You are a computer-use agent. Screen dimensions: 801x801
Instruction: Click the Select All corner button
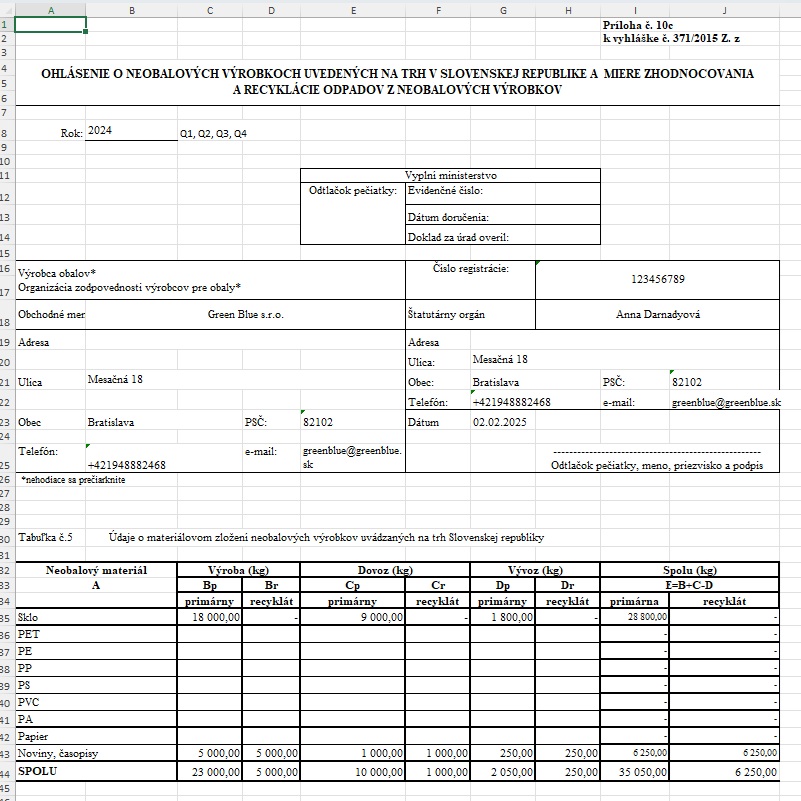(7, 9)
